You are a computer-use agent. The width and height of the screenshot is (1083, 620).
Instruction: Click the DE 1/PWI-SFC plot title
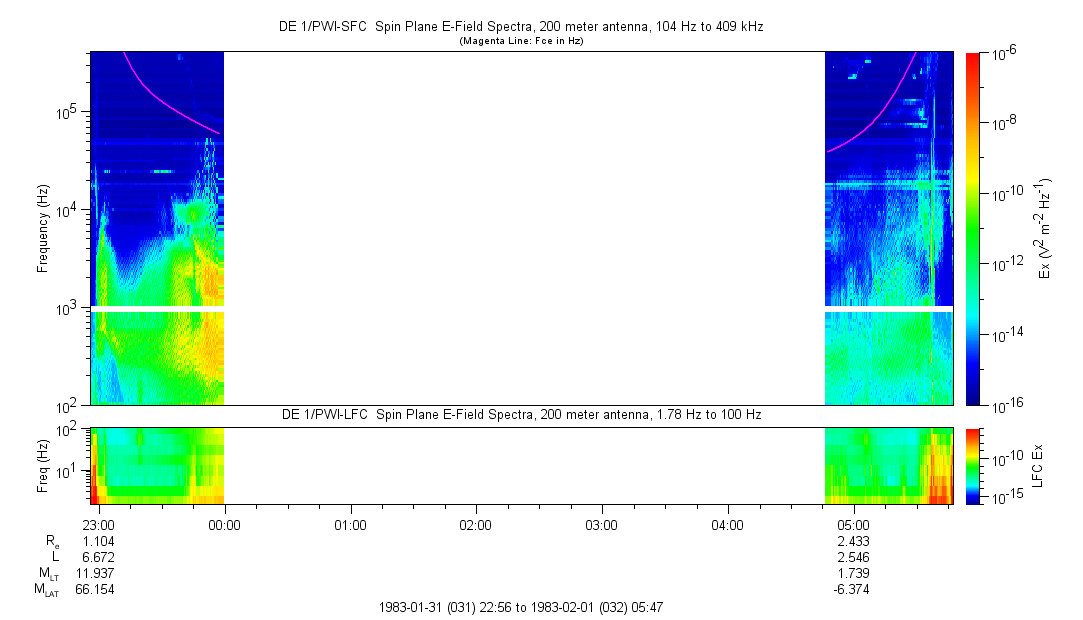(x=520, y=27)
